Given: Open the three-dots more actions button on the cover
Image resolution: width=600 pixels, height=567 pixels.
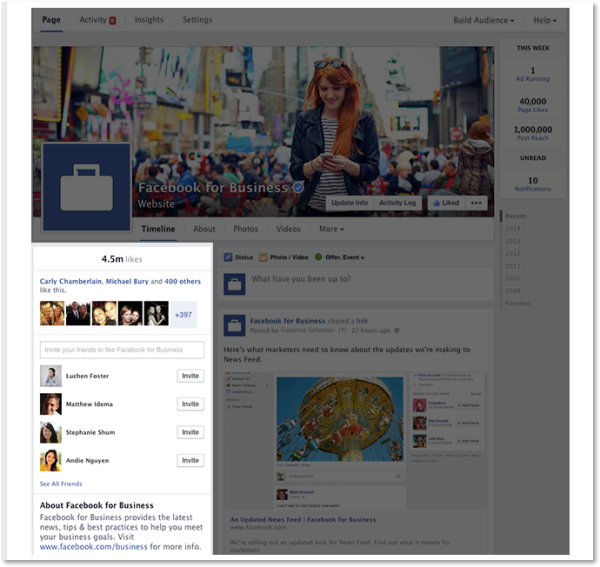Looking at the screenshot, I should tap(476, 203).
